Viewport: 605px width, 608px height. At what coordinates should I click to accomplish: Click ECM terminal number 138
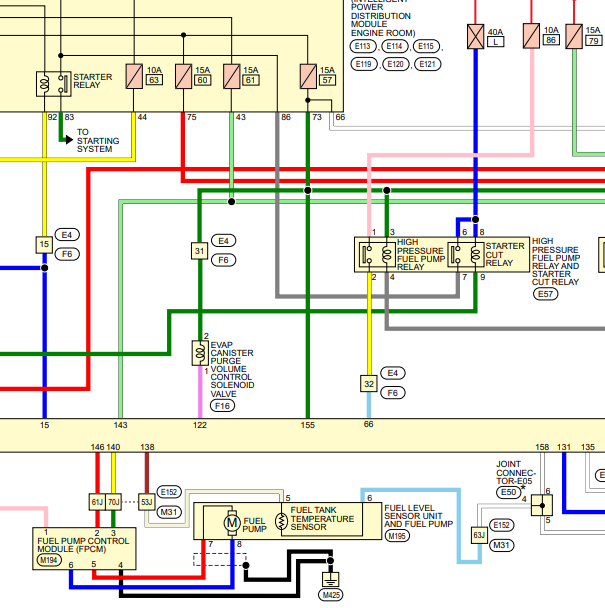tap(147, 447)
